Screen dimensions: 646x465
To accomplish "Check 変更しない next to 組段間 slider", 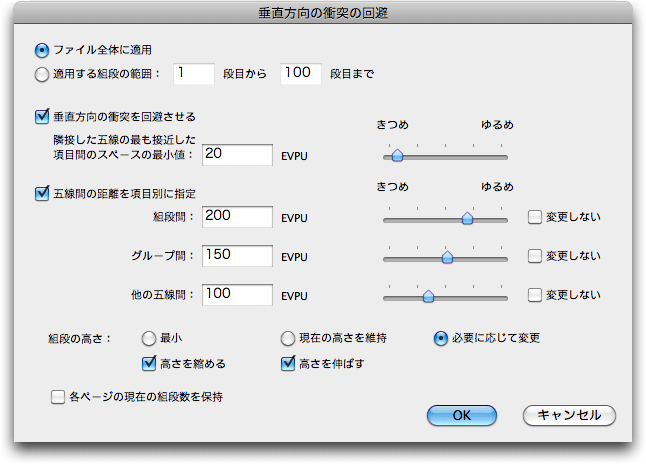I will [x=535, y=217].
